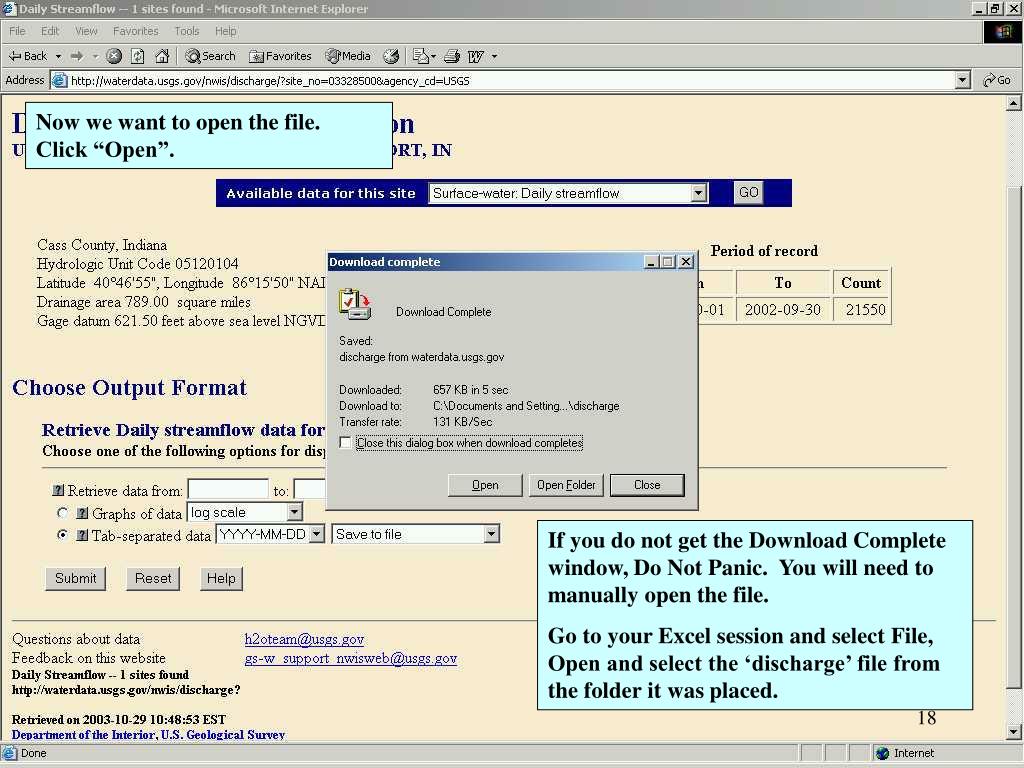Click the URL text in the address bar
The width and height of the screenshot is (1024, 768).
coord(270,80)
